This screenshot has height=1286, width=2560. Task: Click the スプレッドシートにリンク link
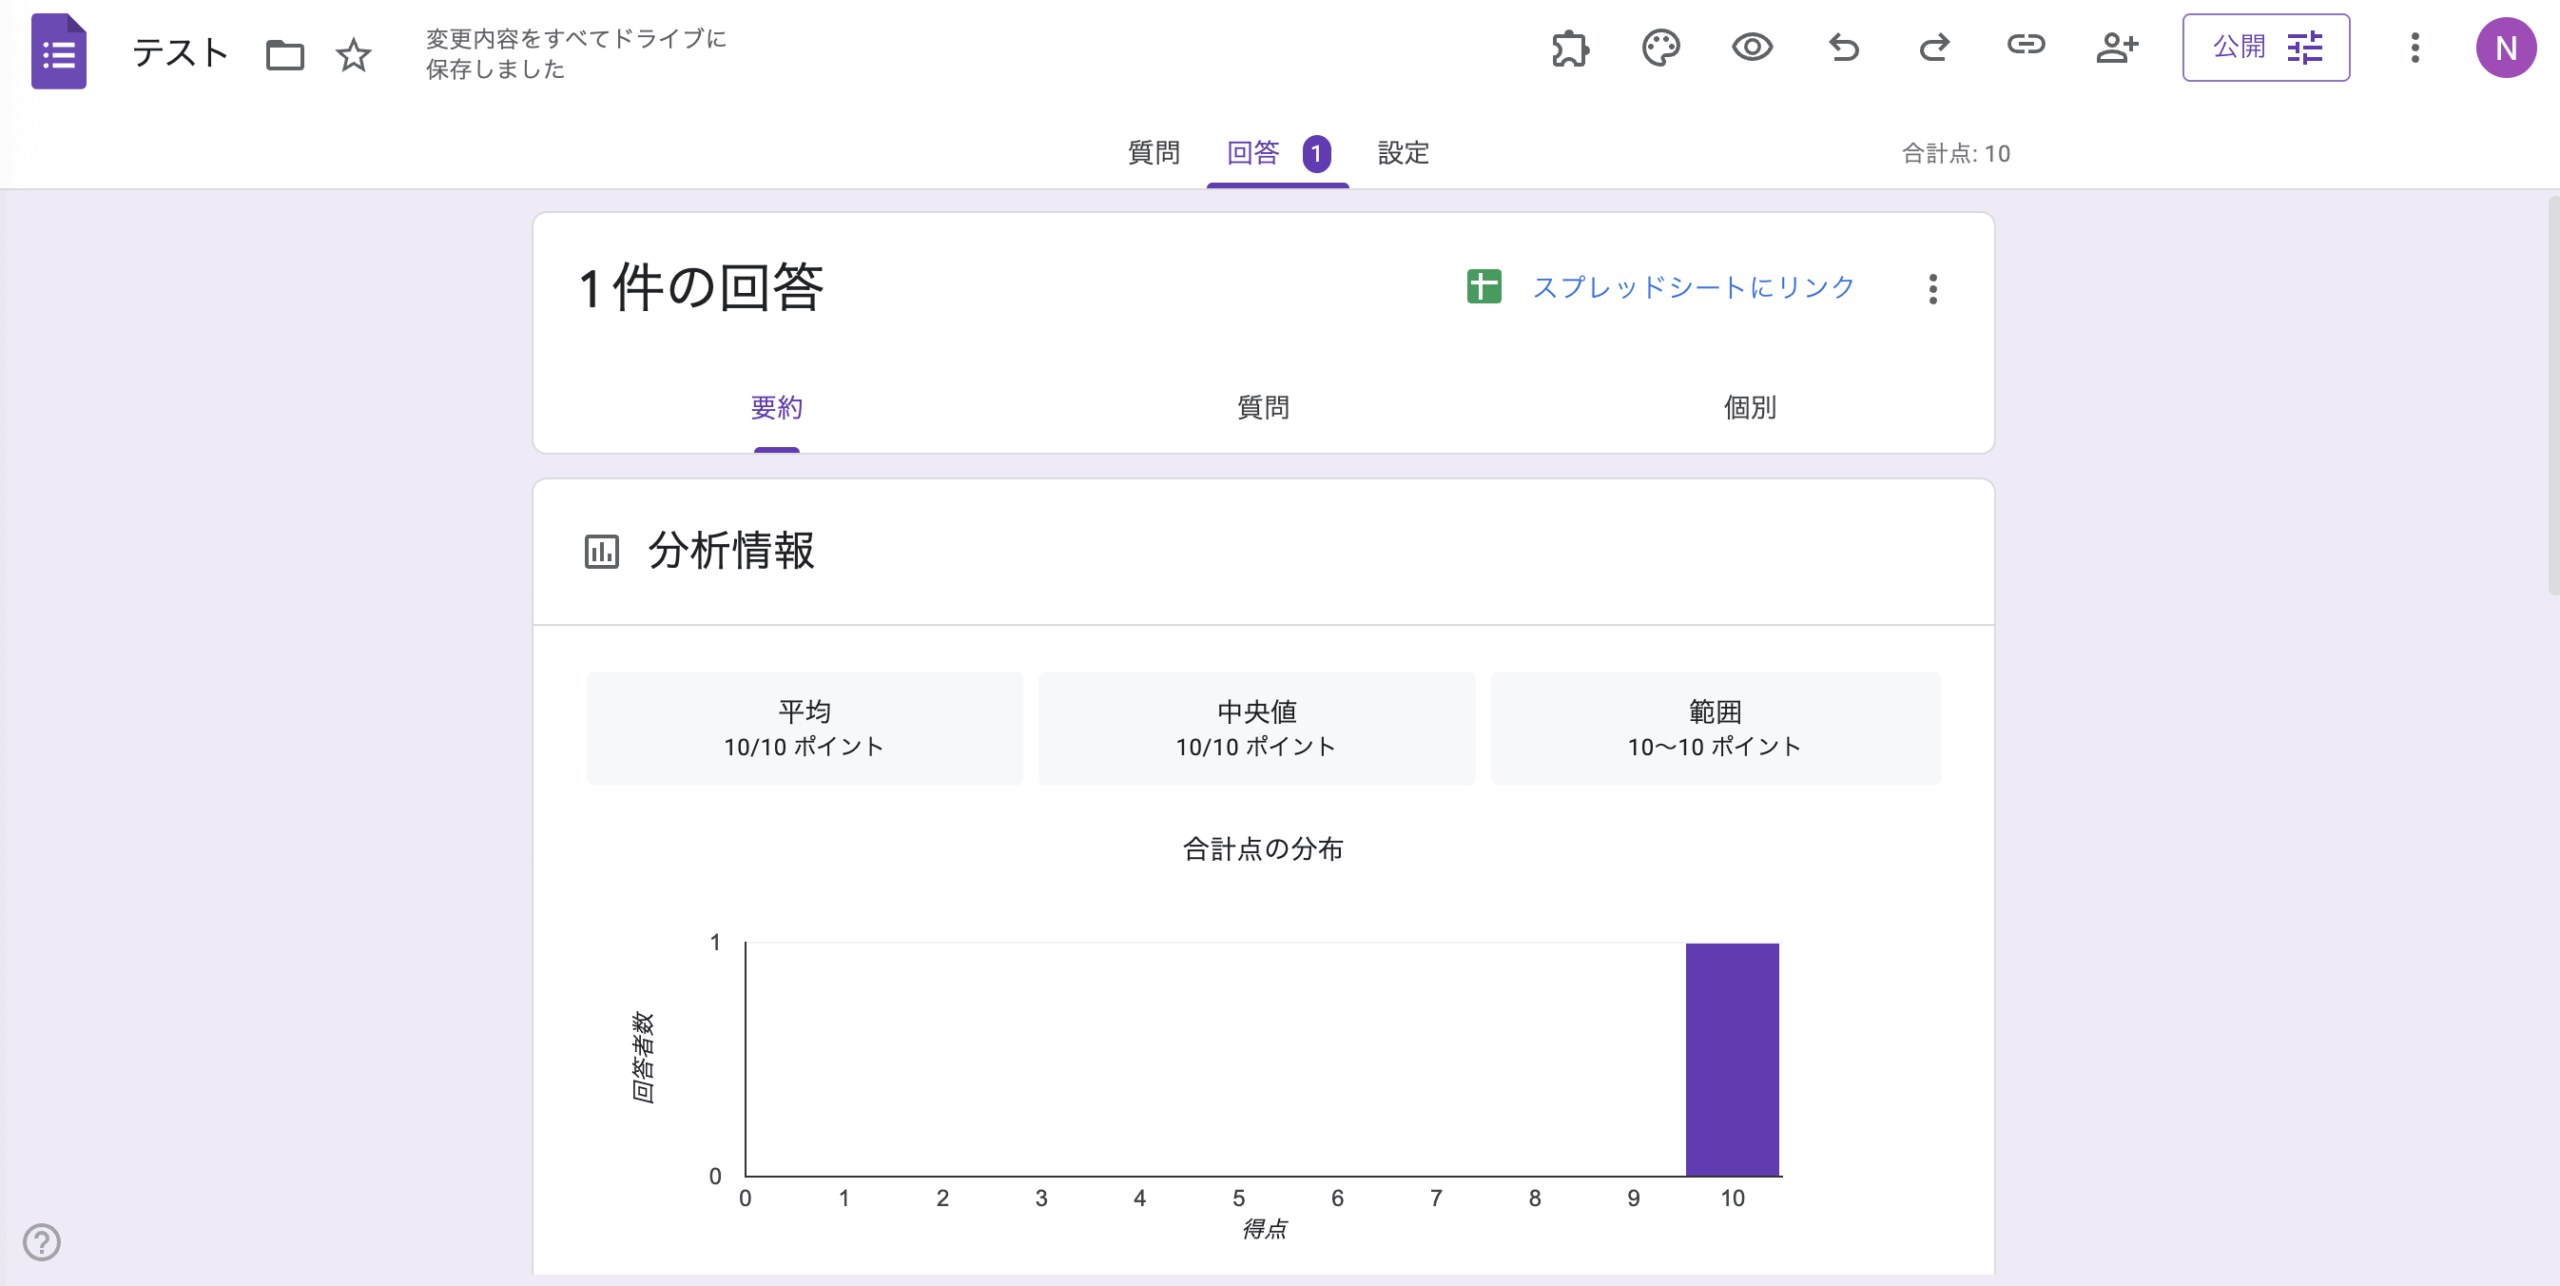pos(1693,287)
